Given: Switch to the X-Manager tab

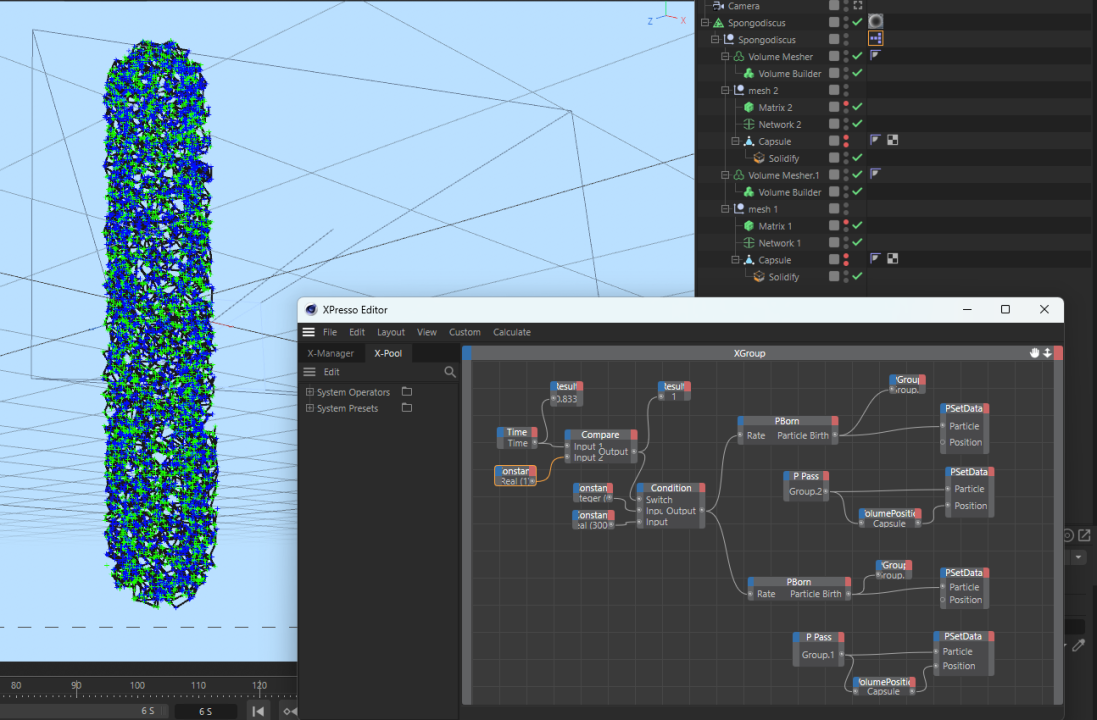Looking at the screenshot, I should [330, 353].
